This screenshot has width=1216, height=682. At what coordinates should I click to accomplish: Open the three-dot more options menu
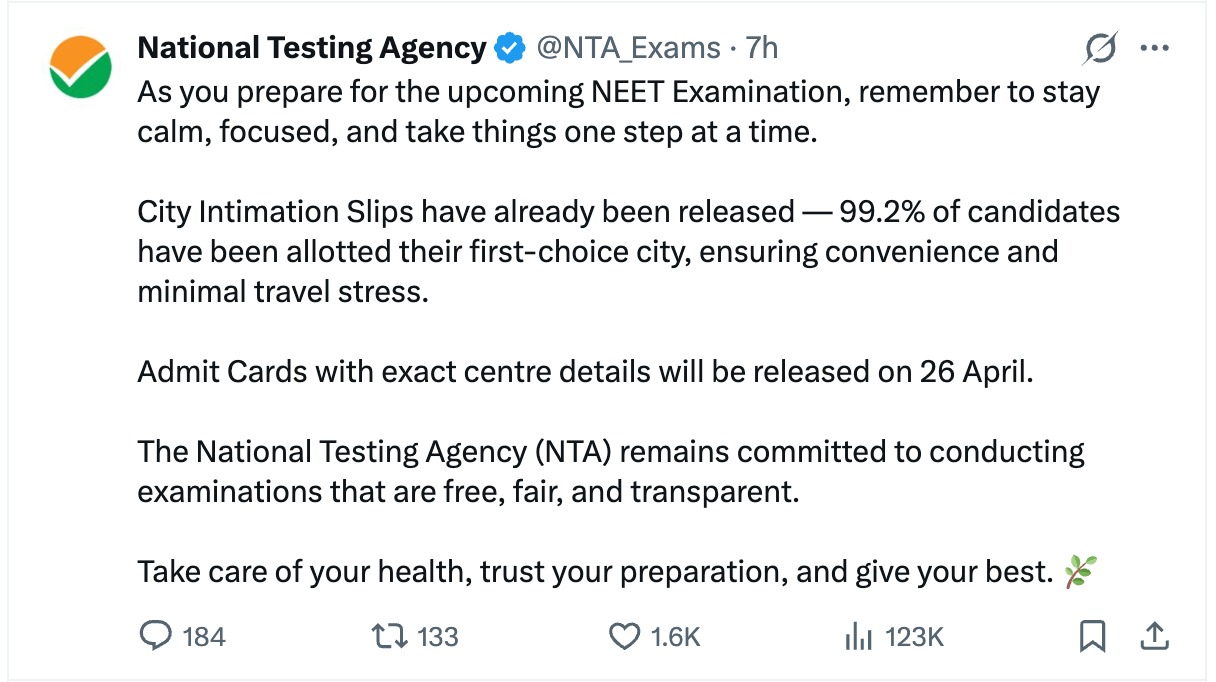(1154, 48)
